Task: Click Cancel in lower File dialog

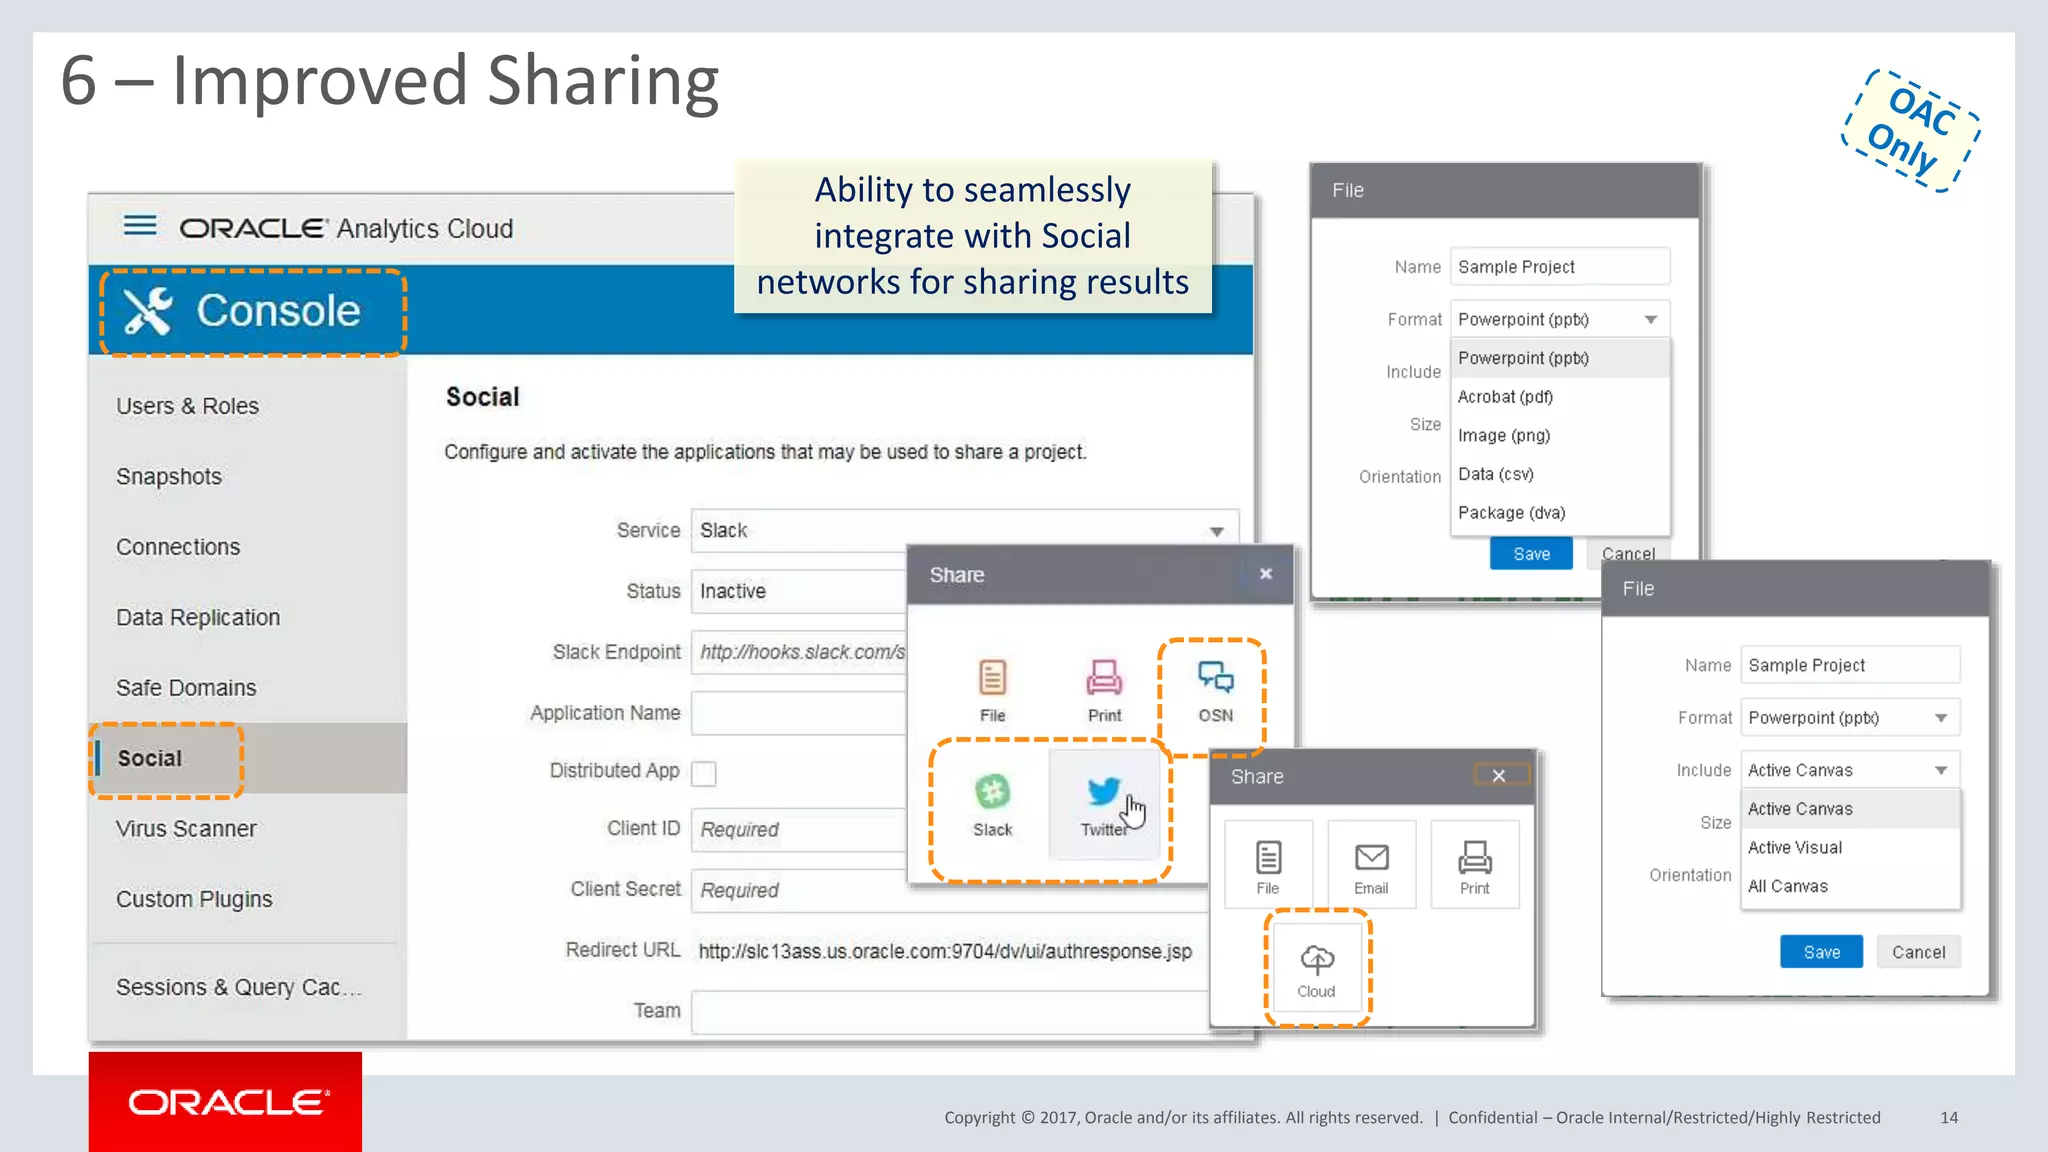Action: coord(1919,952)
